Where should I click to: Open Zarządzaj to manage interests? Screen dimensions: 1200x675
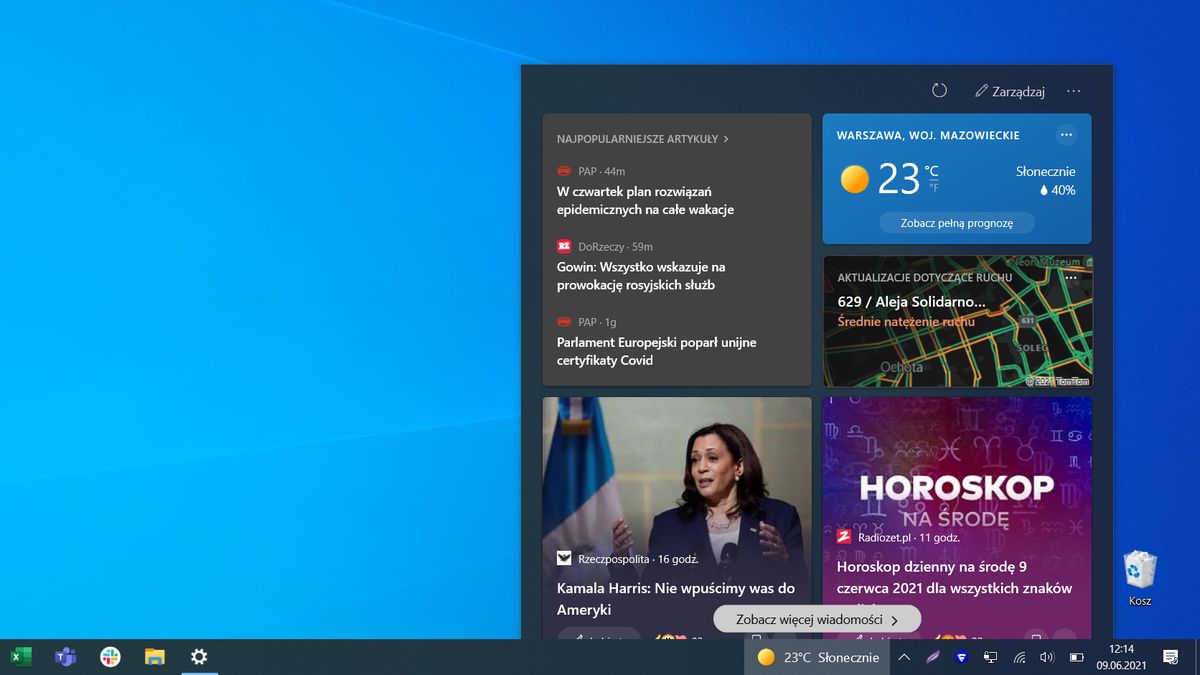click(x=1012, y=90)
